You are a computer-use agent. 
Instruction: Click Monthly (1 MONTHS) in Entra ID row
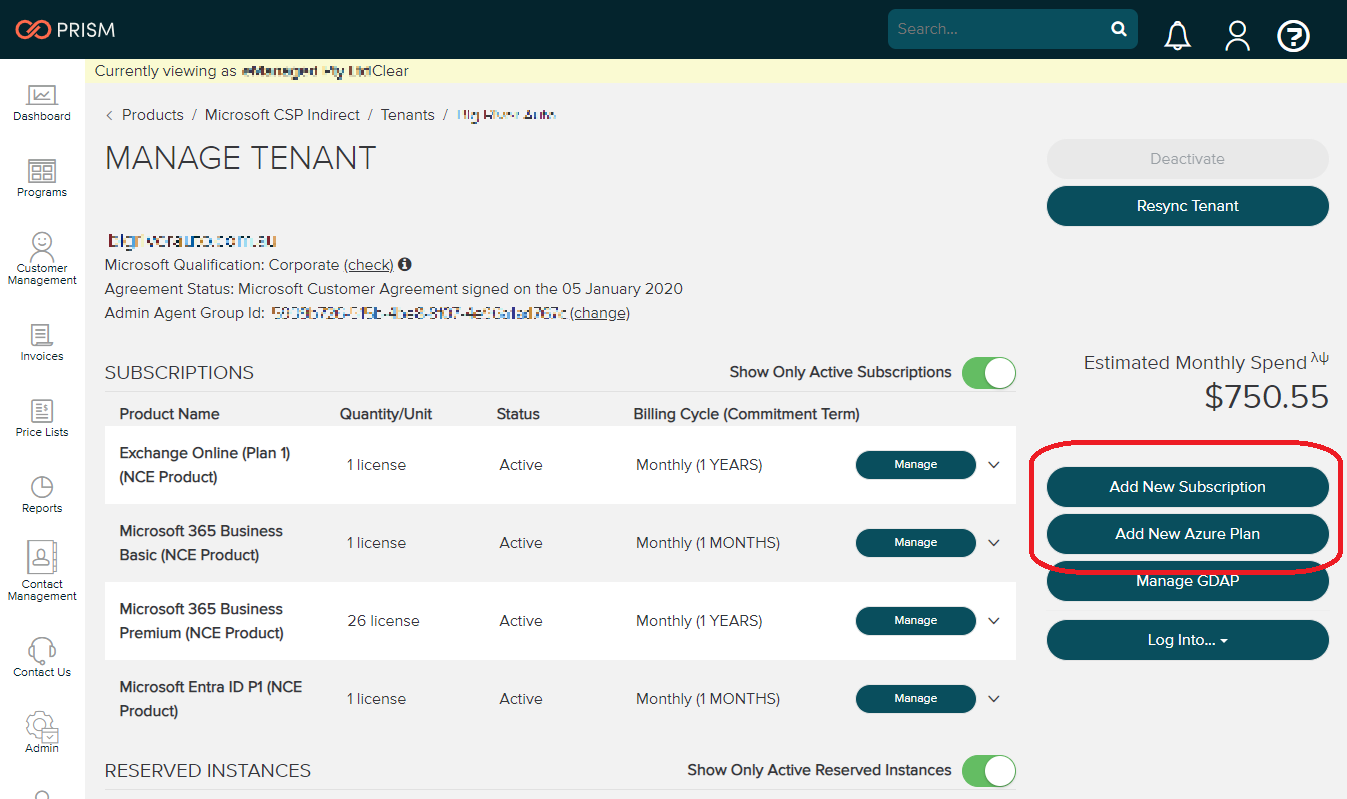point(708,699)
